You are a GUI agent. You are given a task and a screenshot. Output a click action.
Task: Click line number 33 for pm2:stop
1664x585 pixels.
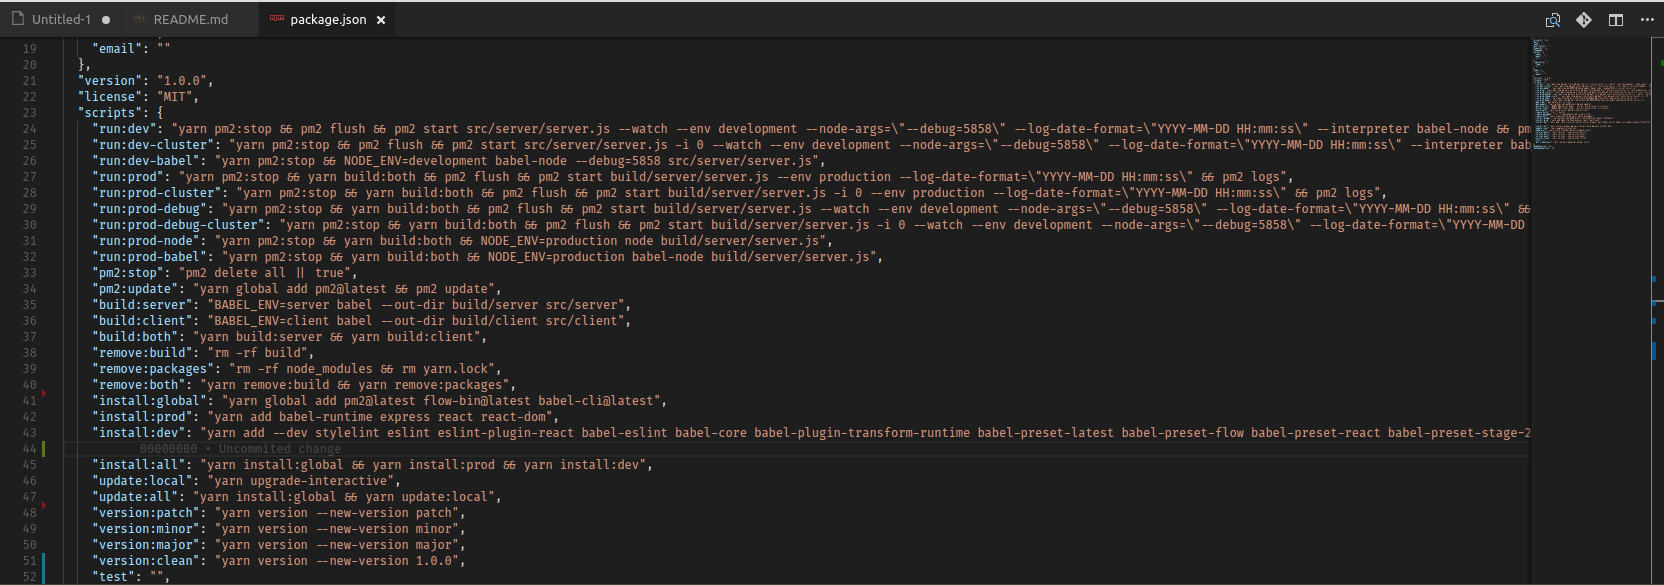click(29, 273)
